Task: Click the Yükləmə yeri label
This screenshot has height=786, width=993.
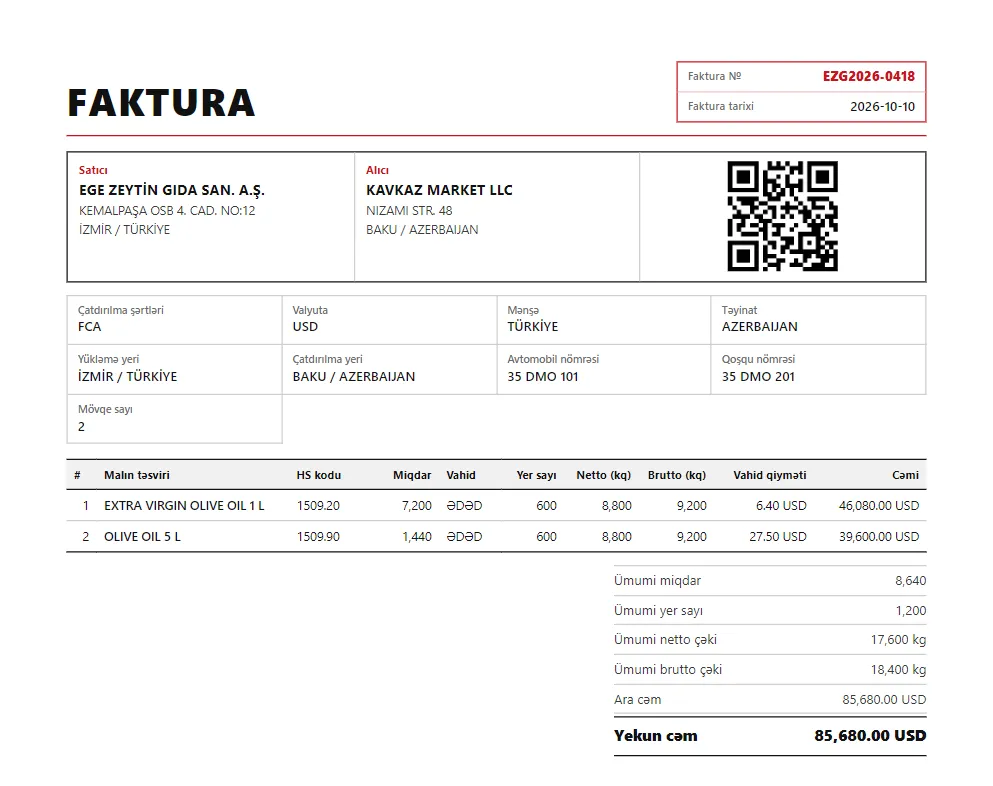Action: tap(108, 359)
